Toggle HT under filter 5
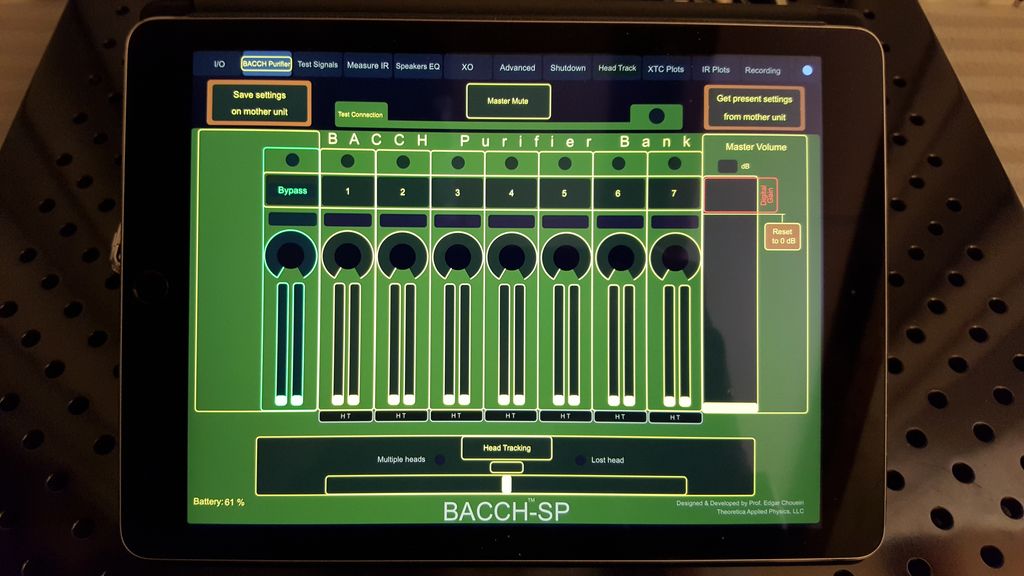The width and height of the screenshot is (1024, 576). 565,417
